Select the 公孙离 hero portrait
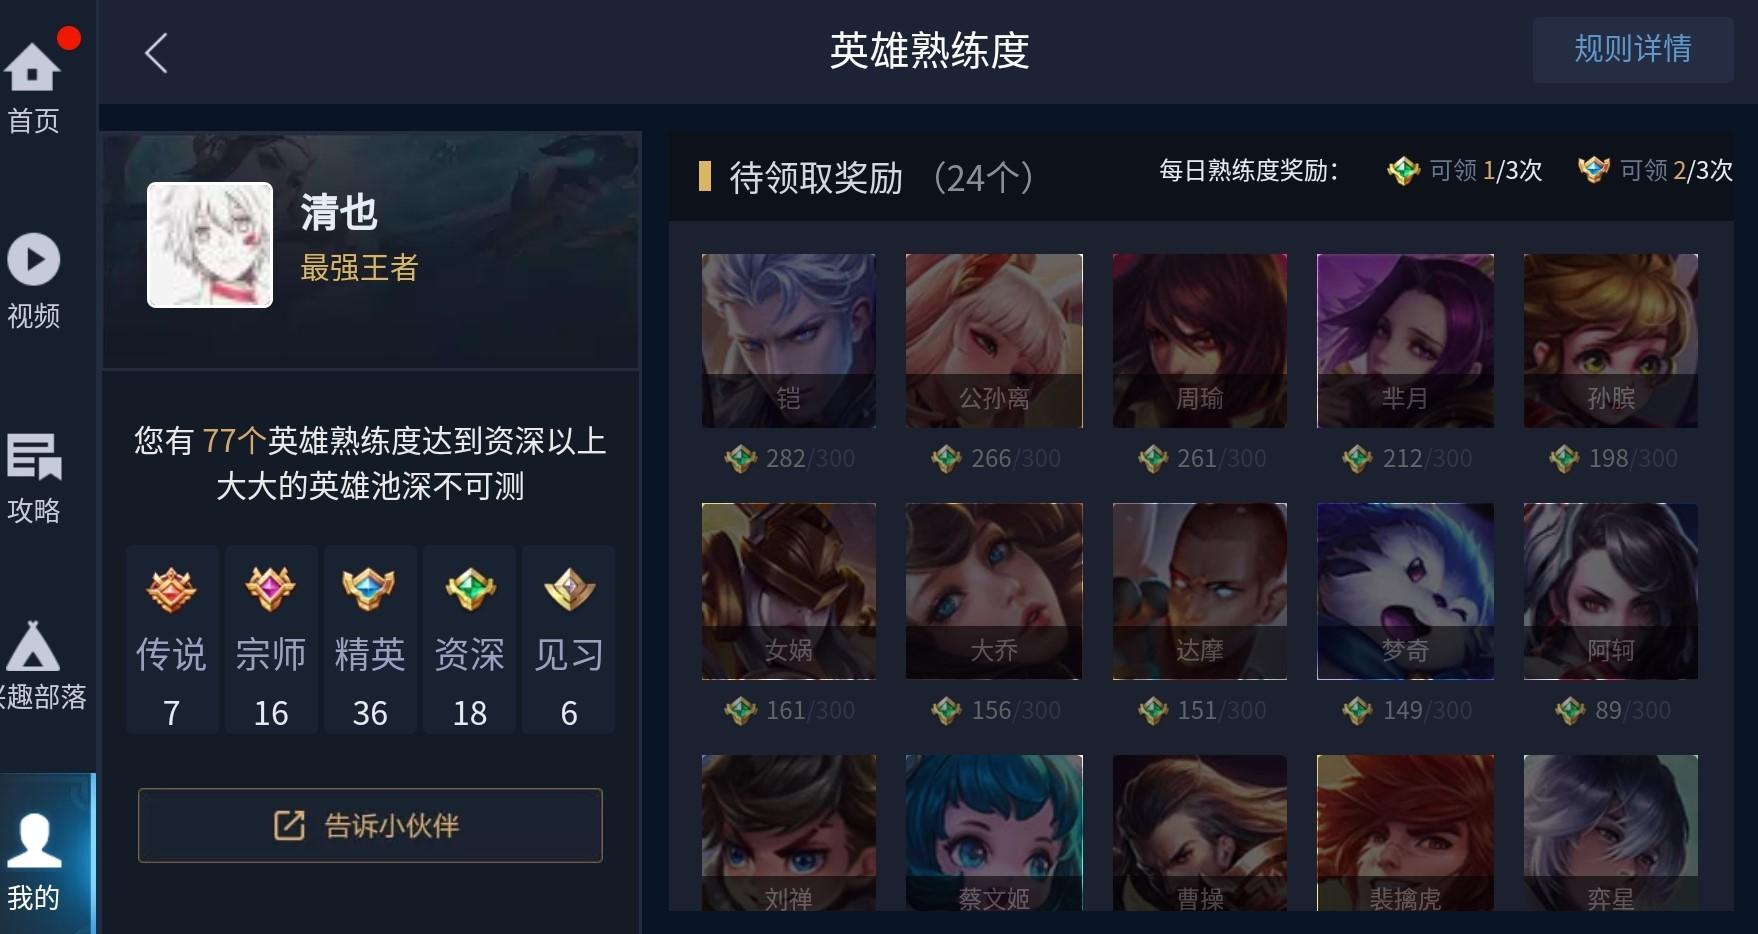The height and width of the screenshot is (934, 1758). (994, 340)
